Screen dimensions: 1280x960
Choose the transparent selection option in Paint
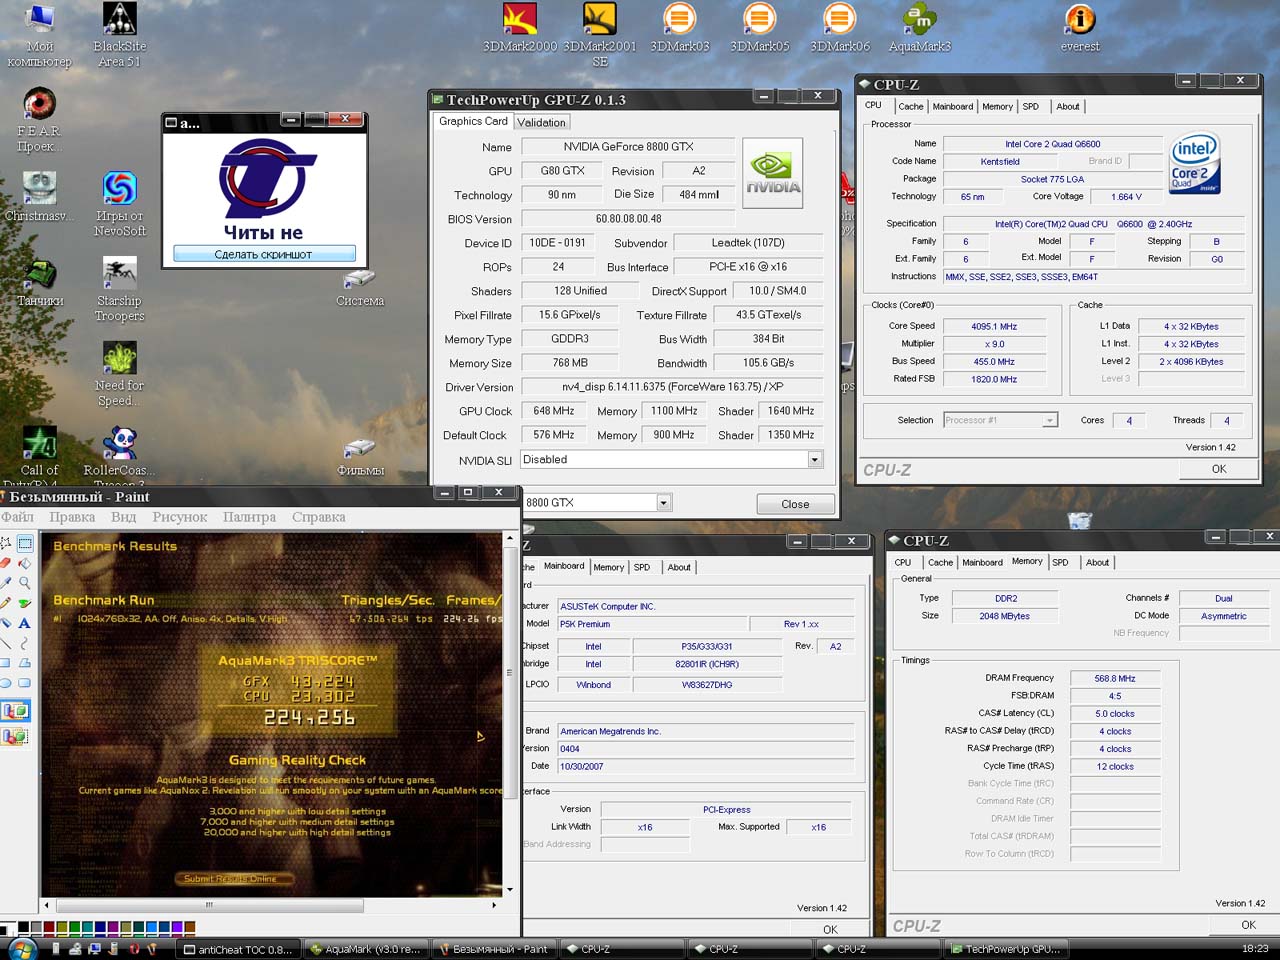pyautogui.click(x=15, y=736)
